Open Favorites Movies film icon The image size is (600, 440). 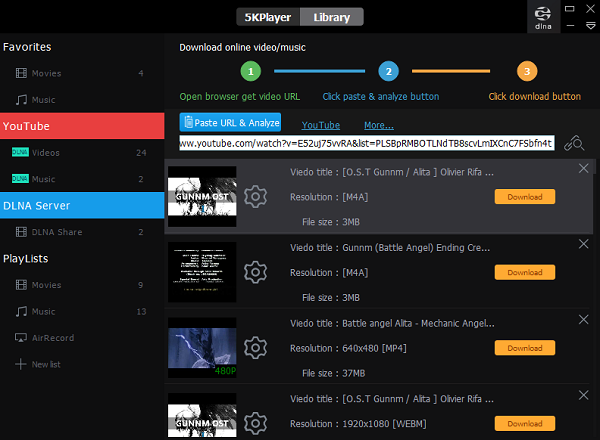(x=21, y=73)
